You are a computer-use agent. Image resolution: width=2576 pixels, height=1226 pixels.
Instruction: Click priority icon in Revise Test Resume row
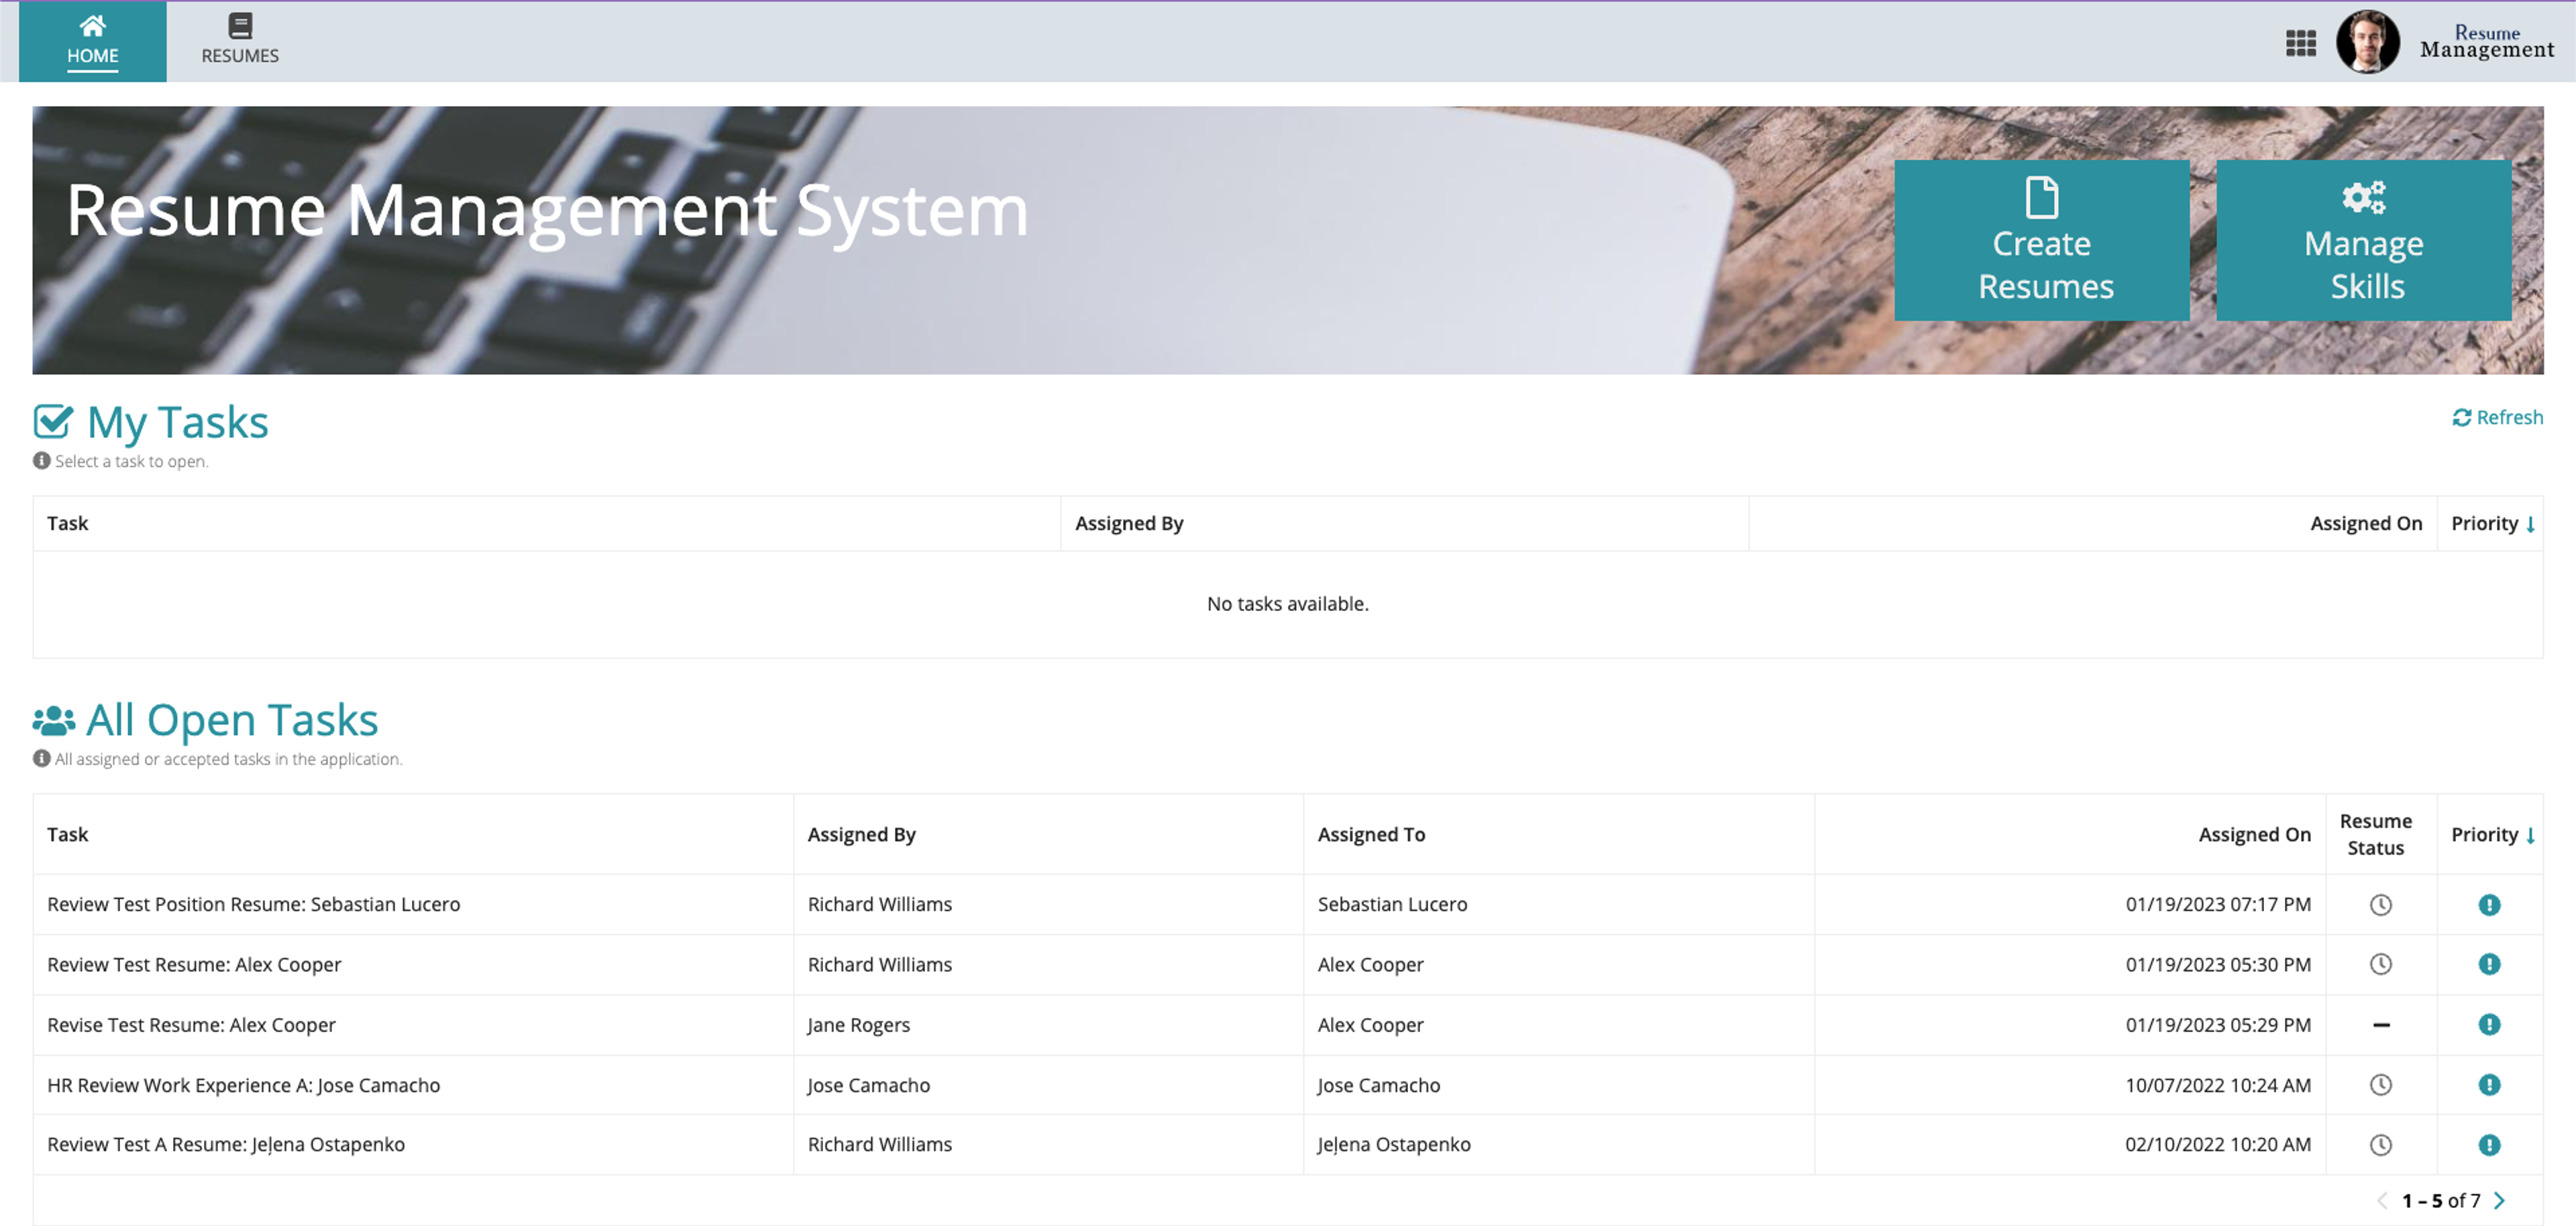pos(2489,1024)
